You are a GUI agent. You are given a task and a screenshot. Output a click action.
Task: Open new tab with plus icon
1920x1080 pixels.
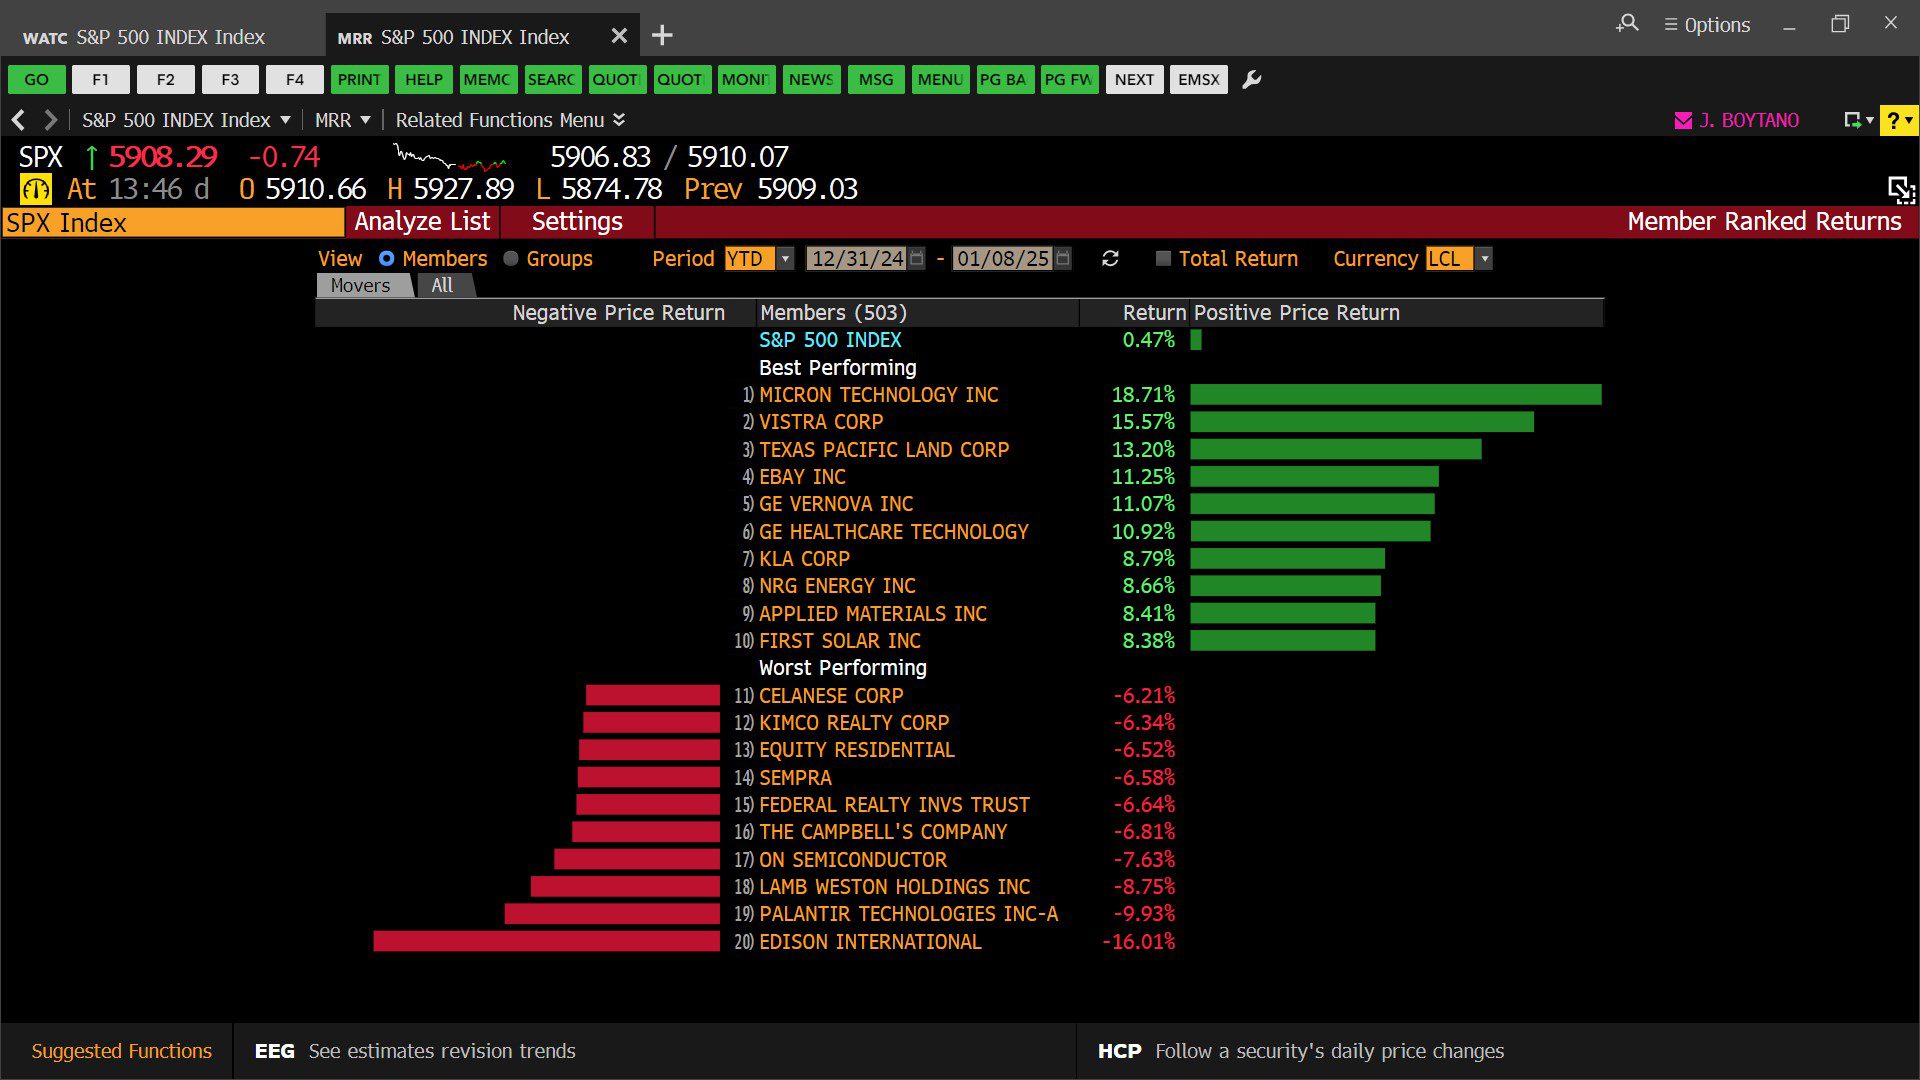pos(662,36)
